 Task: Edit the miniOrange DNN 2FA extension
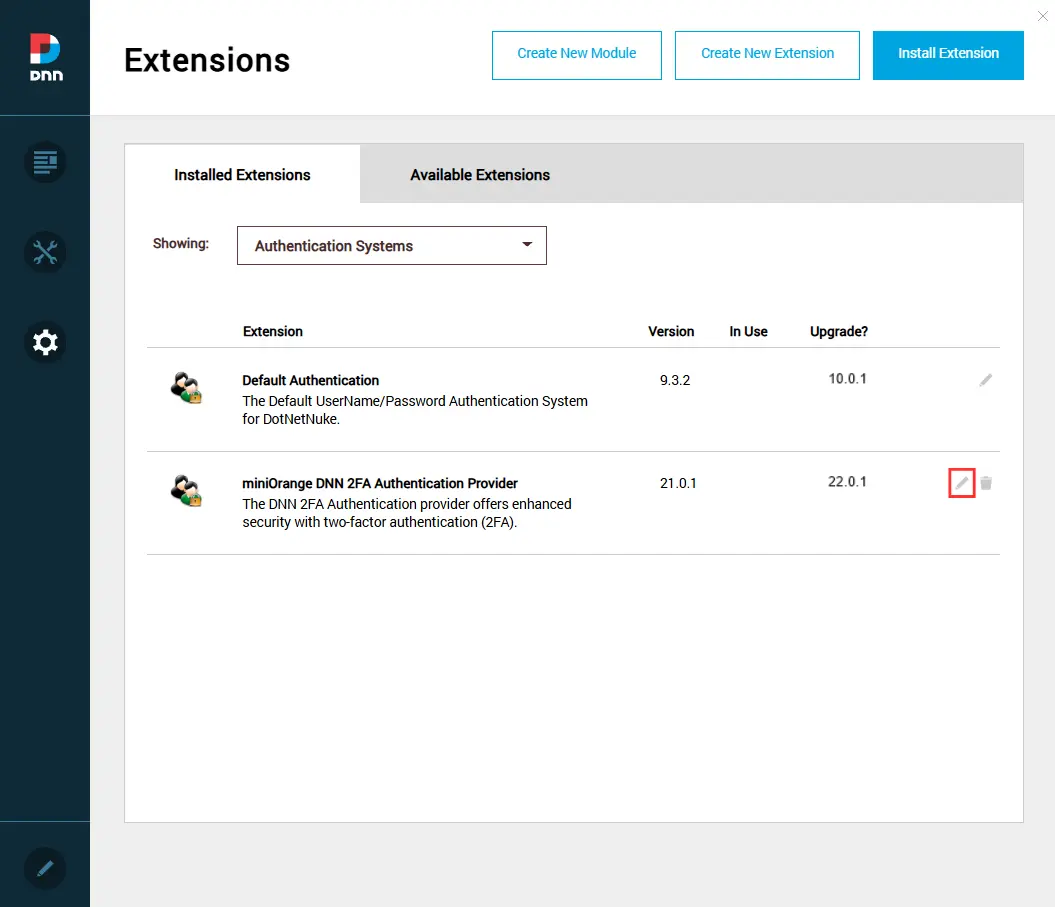[x=961, y=483]
